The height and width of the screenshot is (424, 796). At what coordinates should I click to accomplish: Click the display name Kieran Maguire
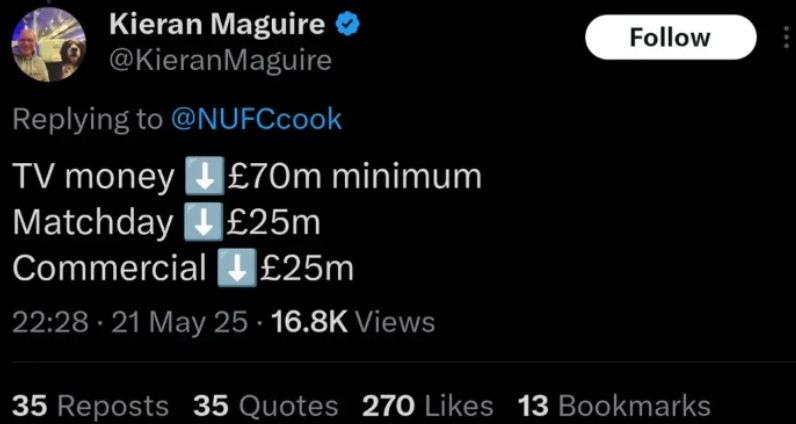[x=217, y=24]
